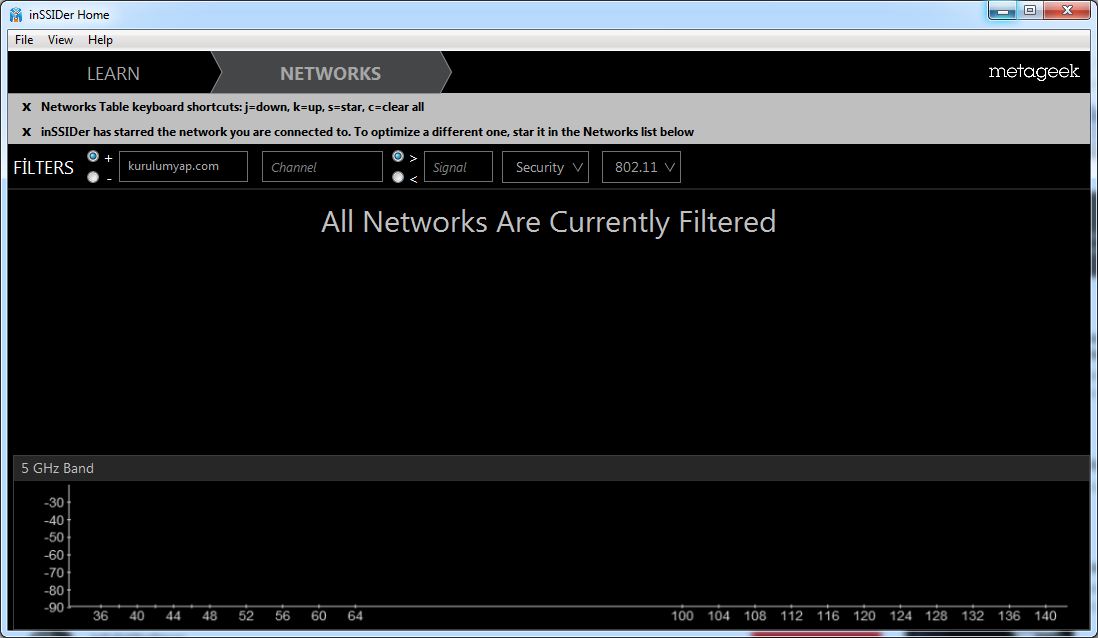Select the less-than signal radio button
This screenshot has height=638, width=1098.
coord(398,177)
